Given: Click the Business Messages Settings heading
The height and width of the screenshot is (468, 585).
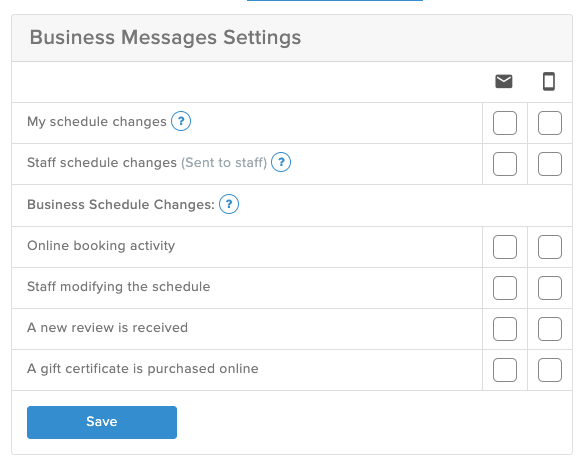Looking at the screenshot, I should tap(165, 38).
